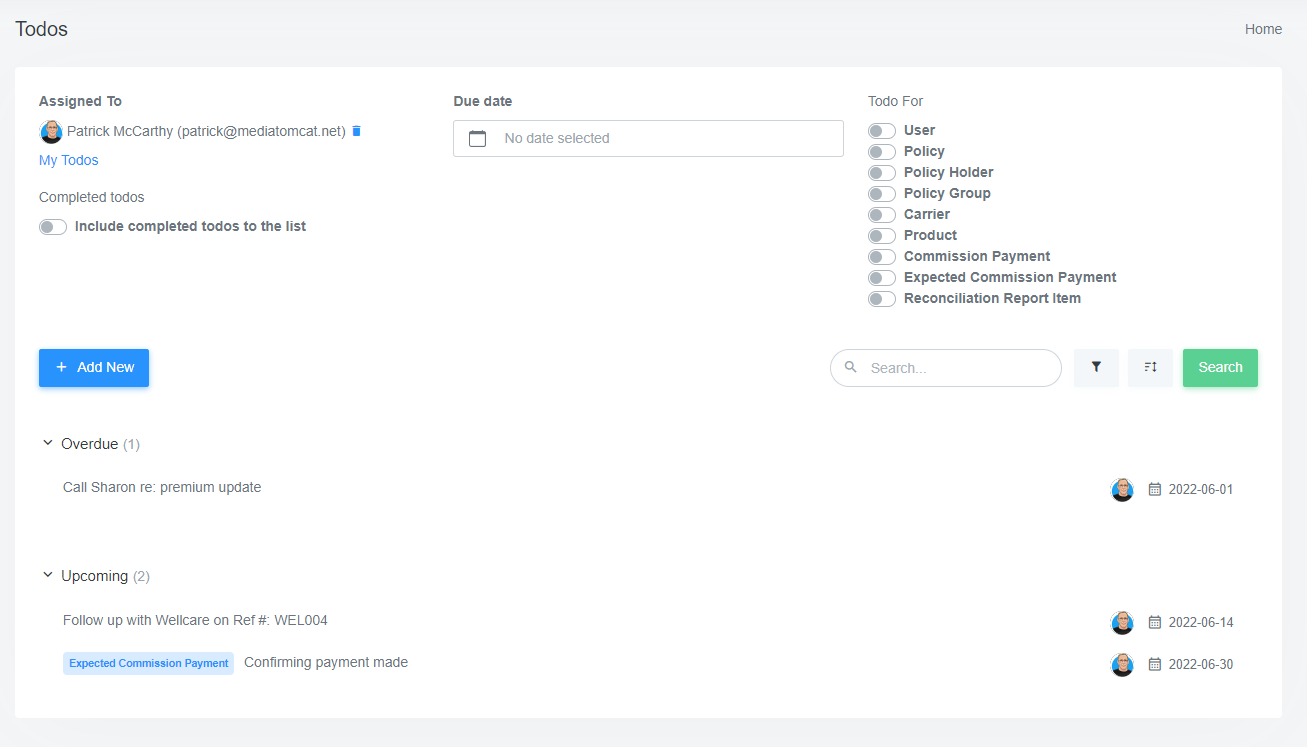Click the Add New button
1307x747 pixels.
coord(93,367)
